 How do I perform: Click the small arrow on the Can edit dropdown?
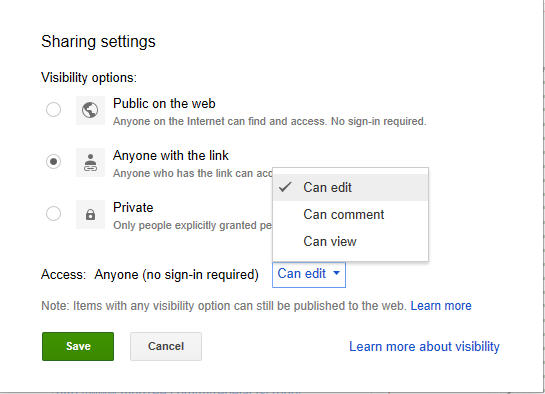pos(336,273)
